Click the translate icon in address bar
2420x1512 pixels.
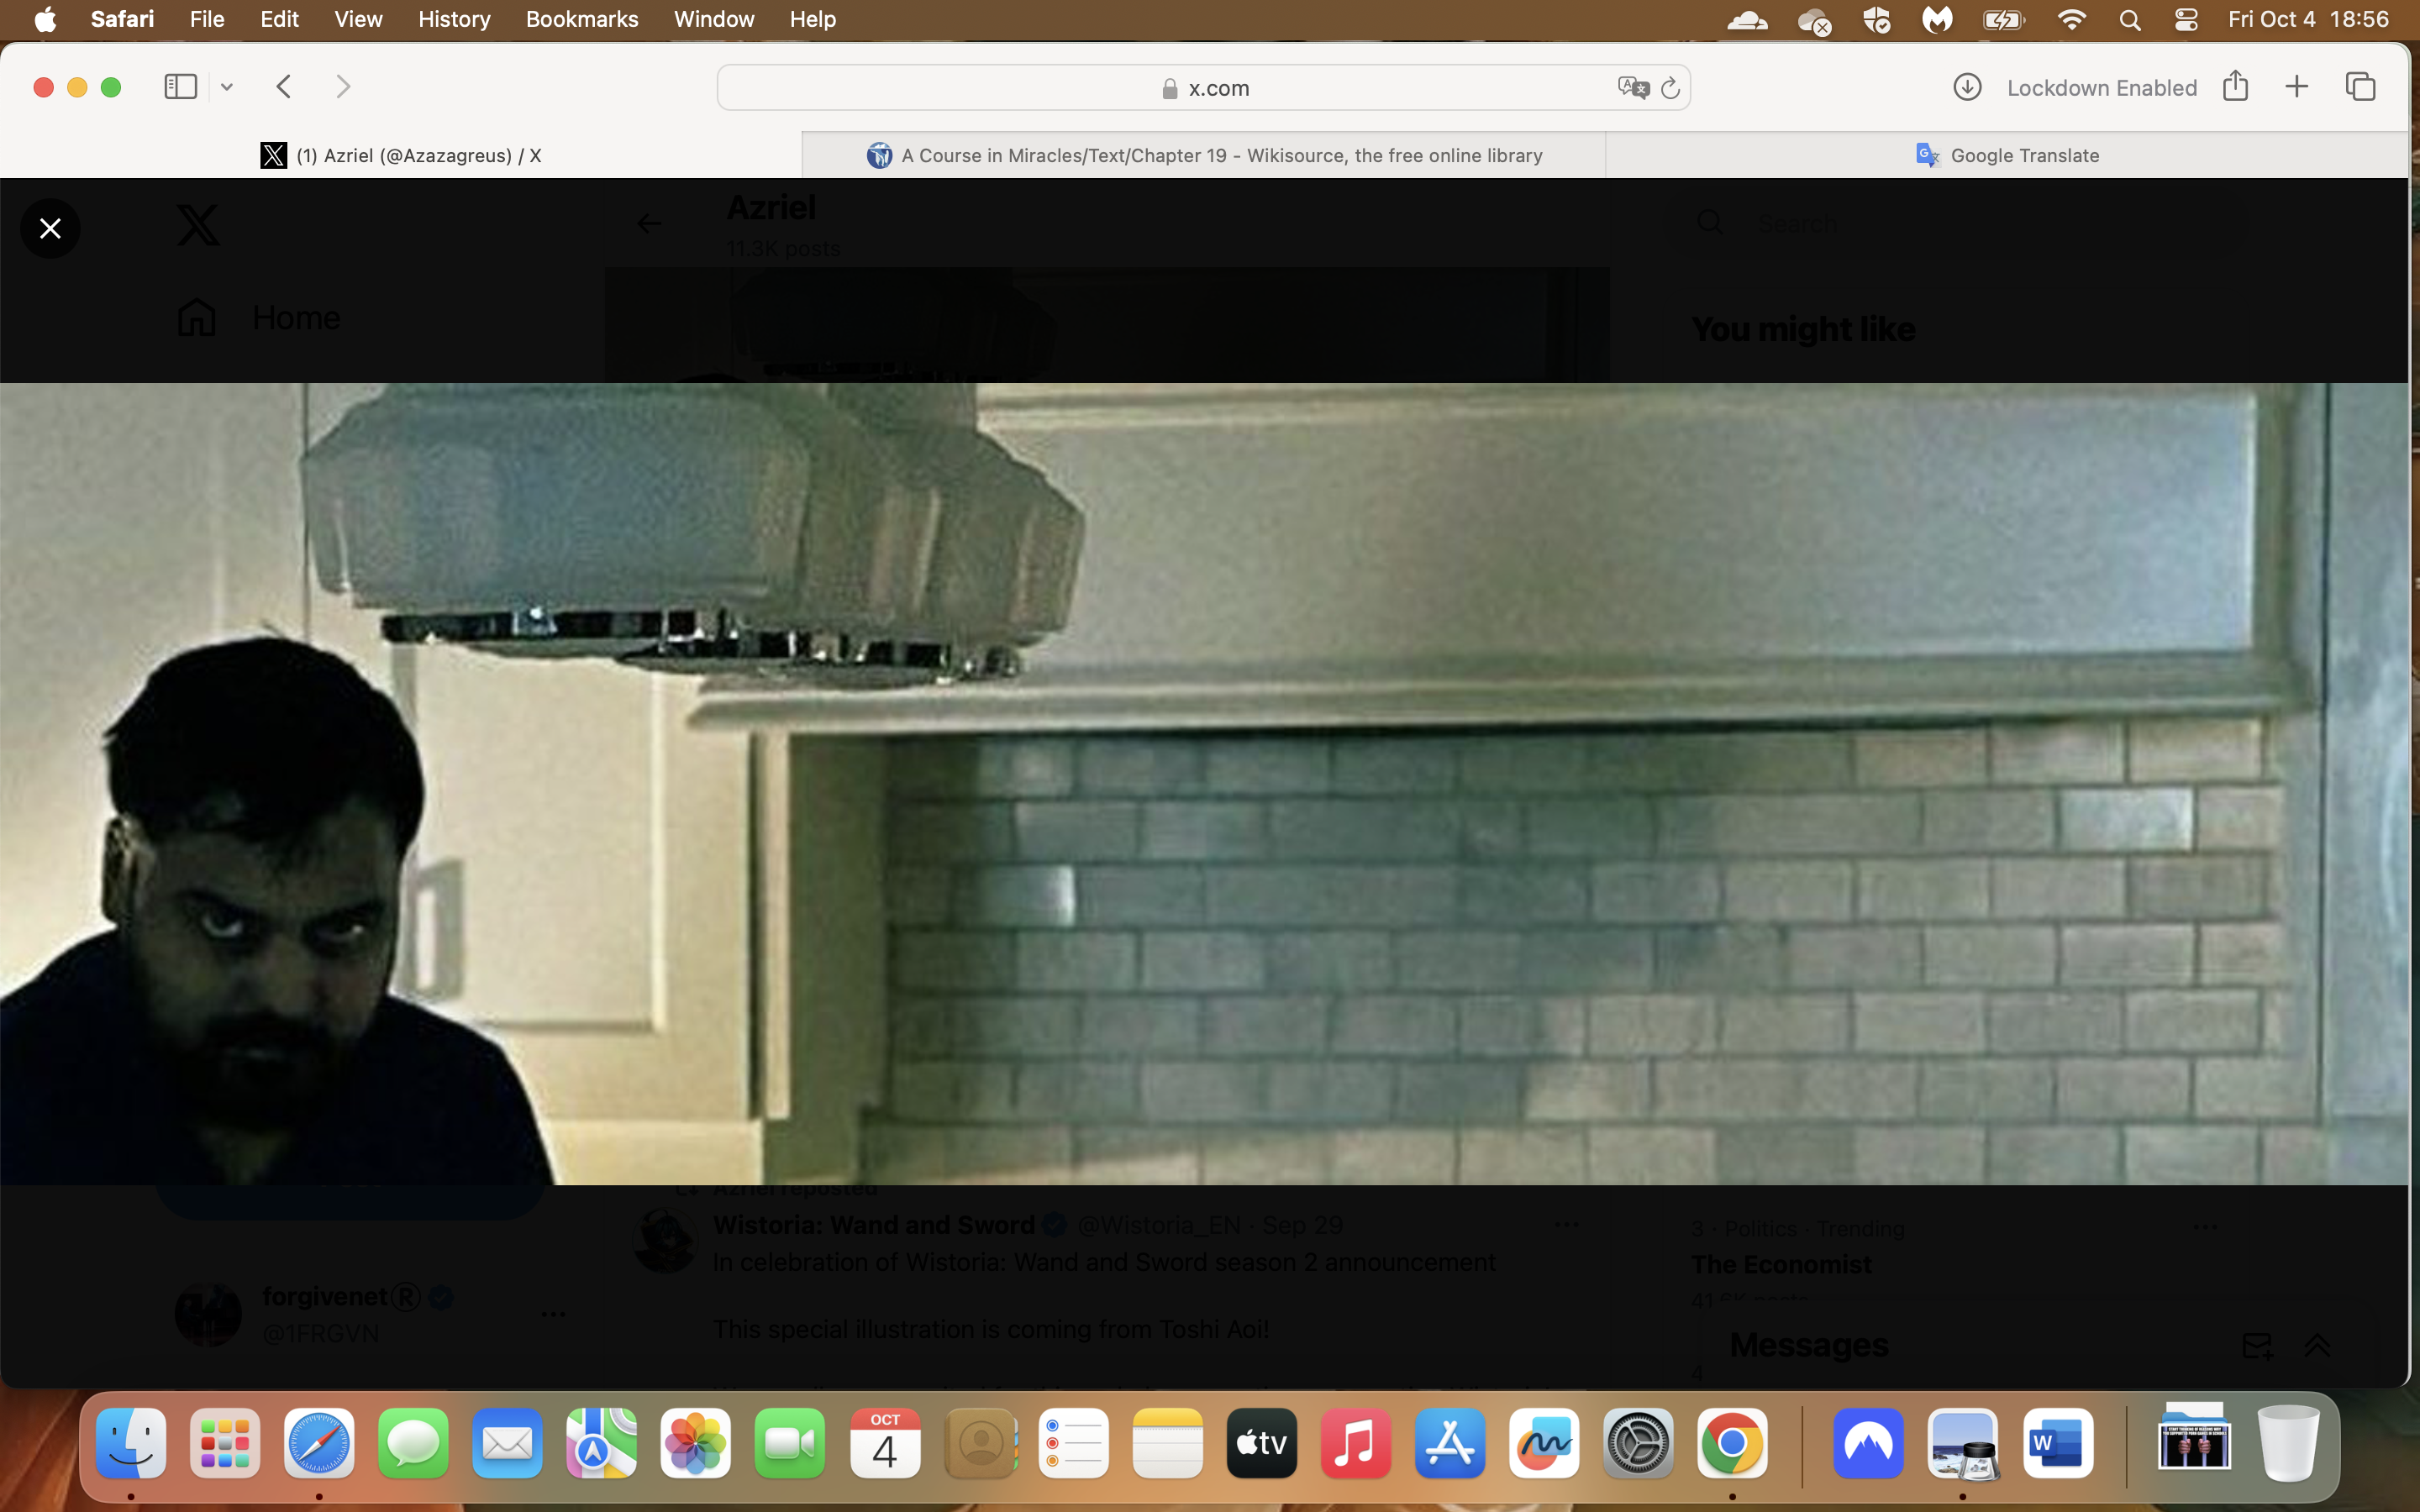tap(1633, 88)
